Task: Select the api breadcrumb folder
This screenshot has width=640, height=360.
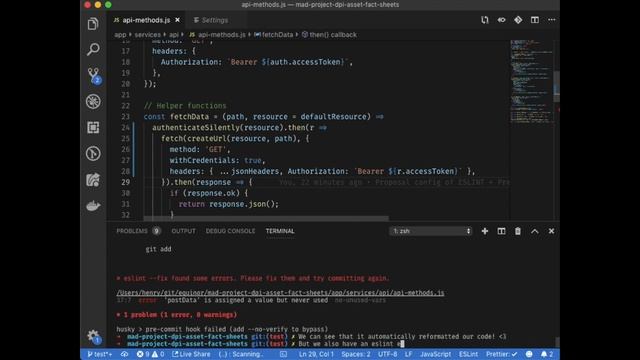Action: 174,35
